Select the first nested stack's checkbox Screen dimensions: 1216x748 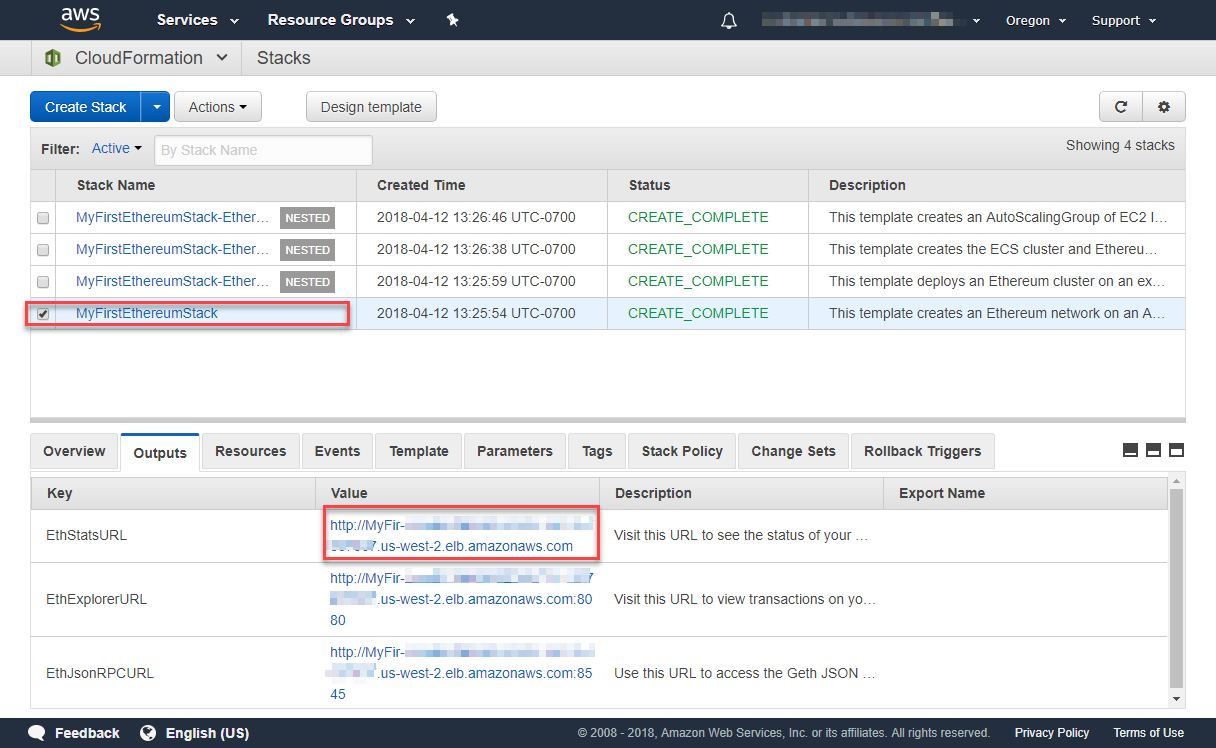pos(42,217)
